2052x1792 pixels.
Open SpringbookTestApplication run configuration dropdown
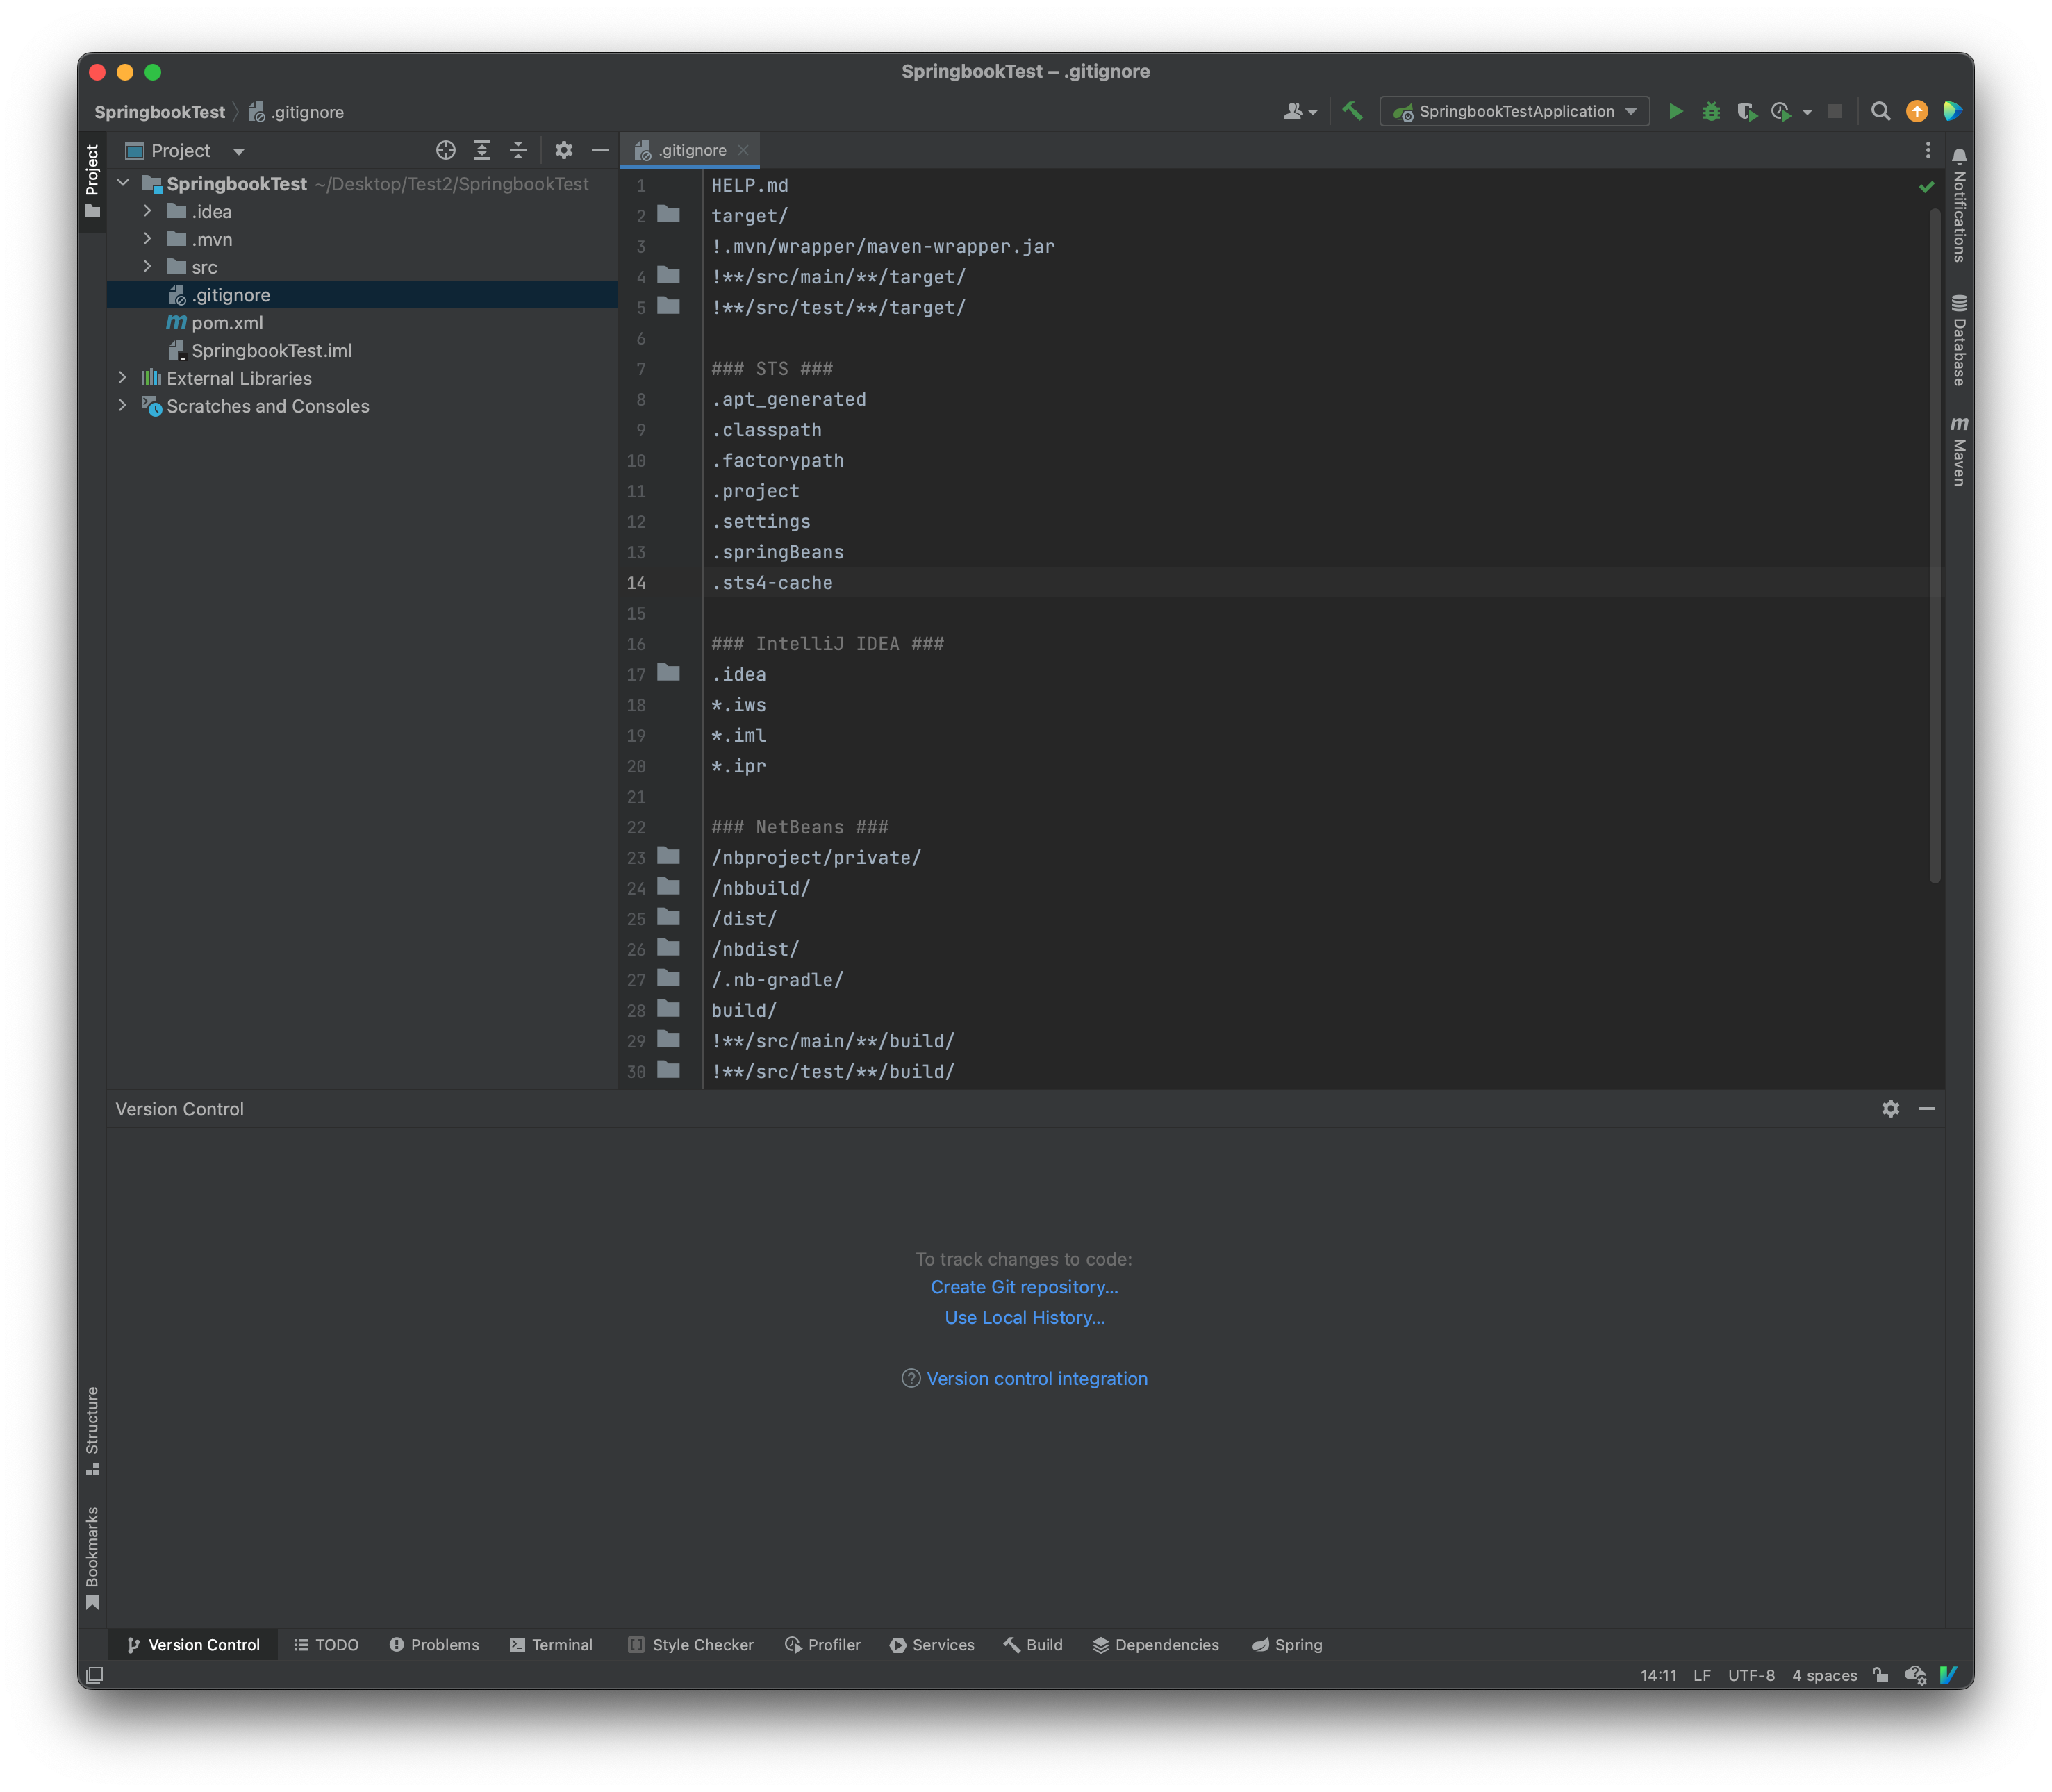click(1514, 111)
